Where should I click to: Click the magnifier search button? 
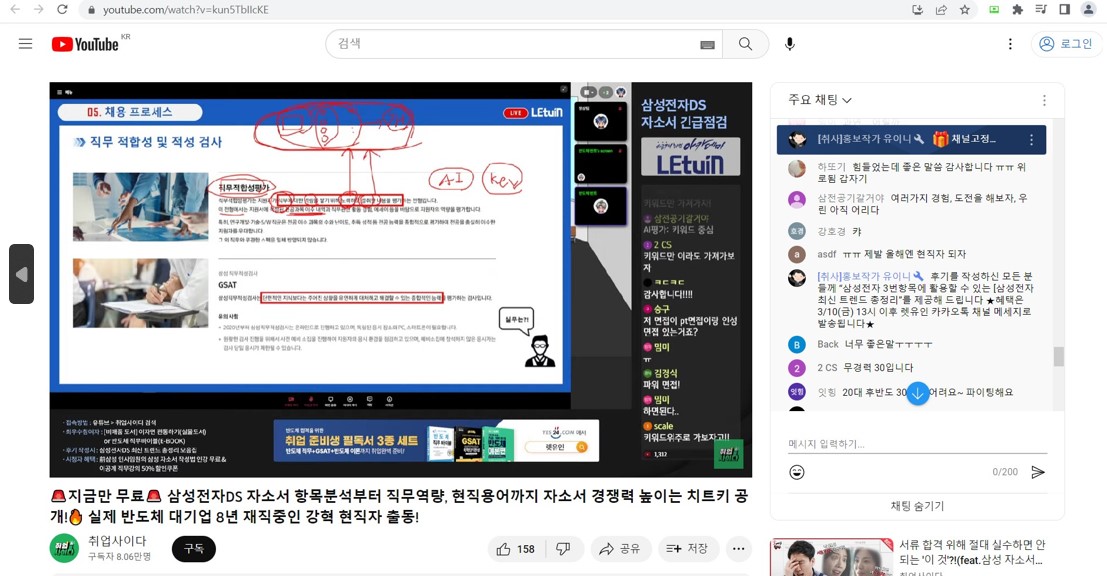(745, 44)
